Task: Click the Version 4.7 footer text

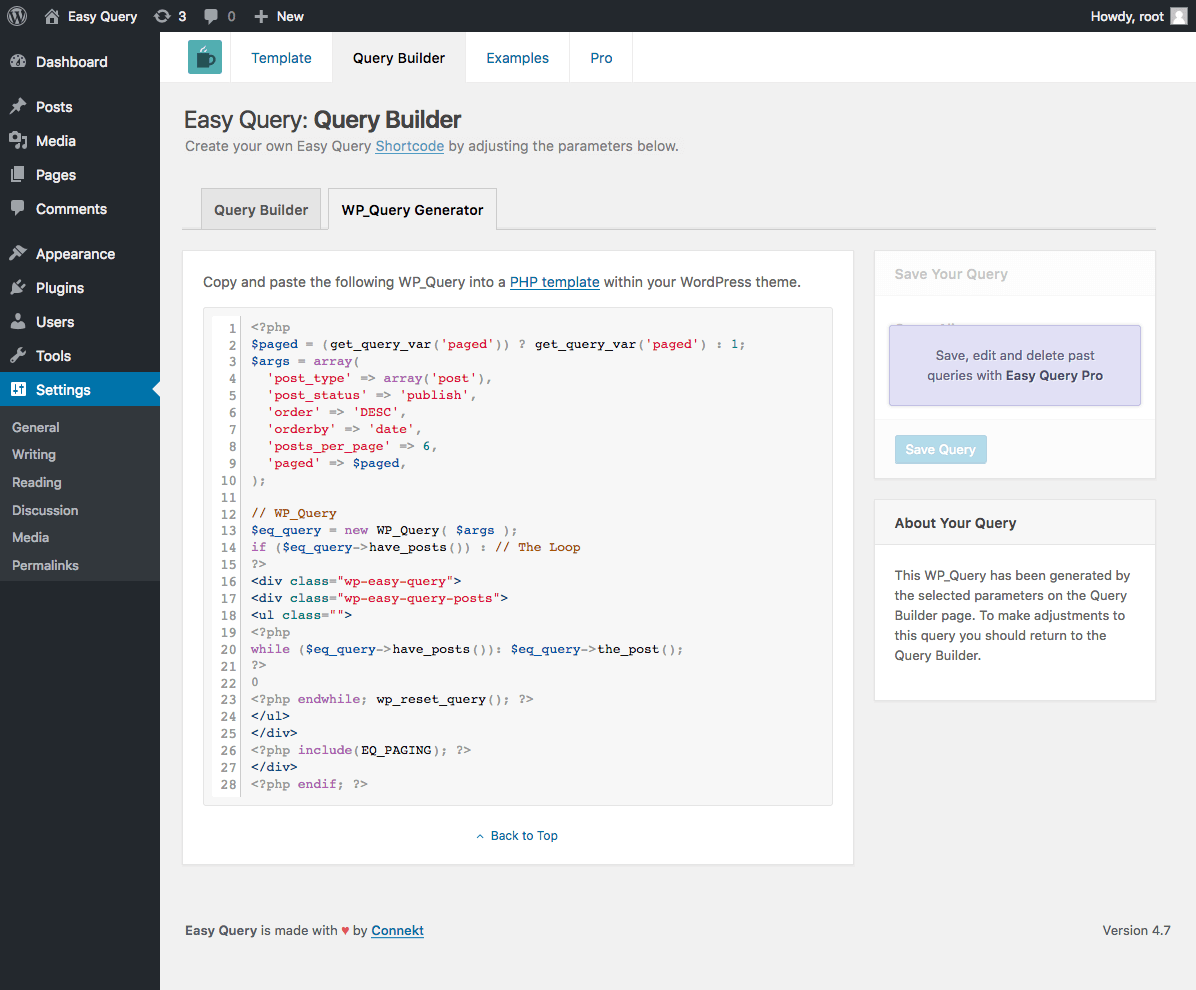Action: click(x=1136, y=931)
